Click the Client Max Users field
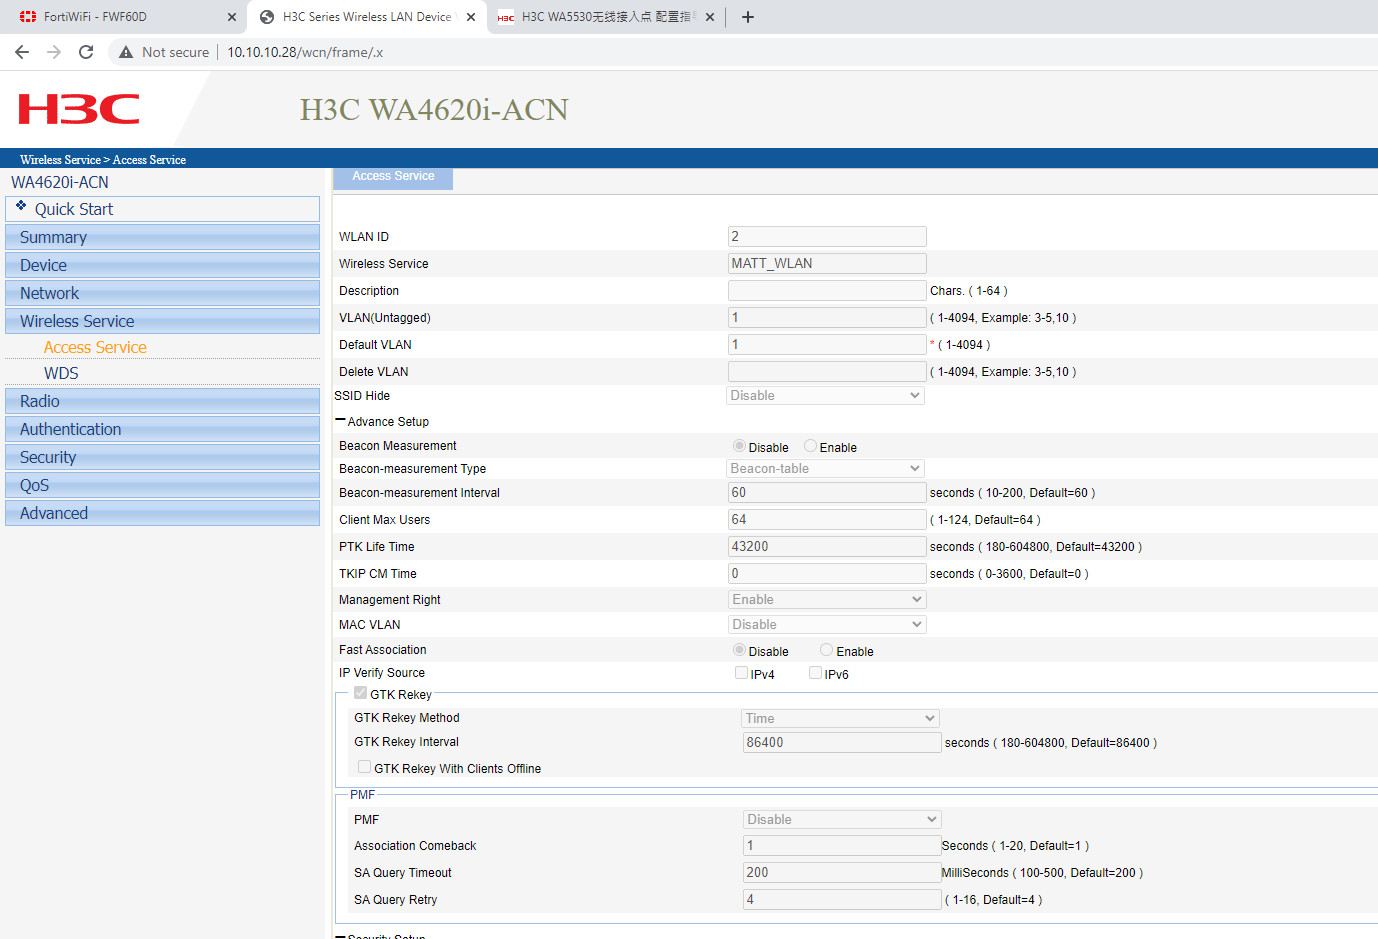The width and height of the screenshot is (1378, 939). 826,520
